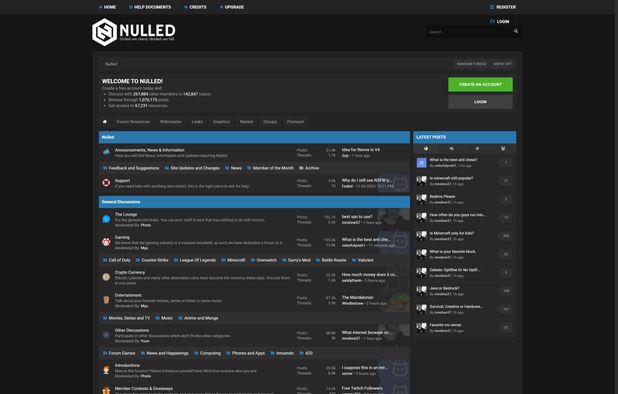Open the home icon tab in category bar
This screenshot has width=618, height=394.
click(105, 122)
